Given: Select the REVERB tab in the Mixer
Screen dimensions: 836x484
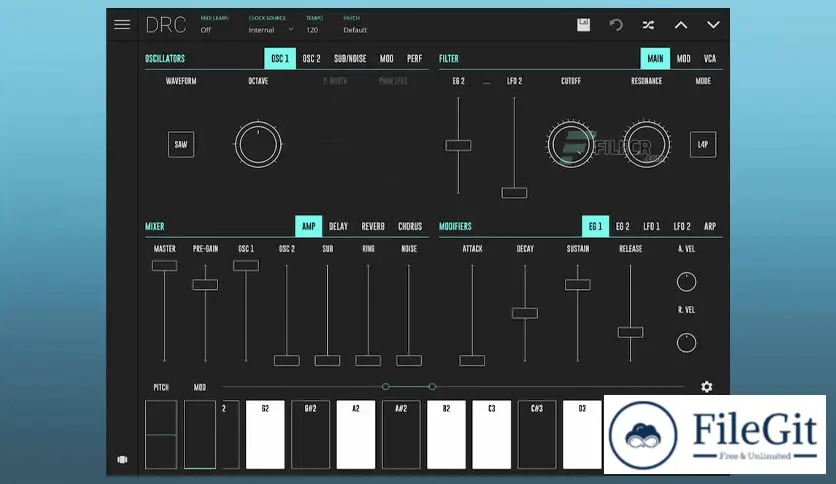Looking at the screenshot, I should click(x=373, y=227).
